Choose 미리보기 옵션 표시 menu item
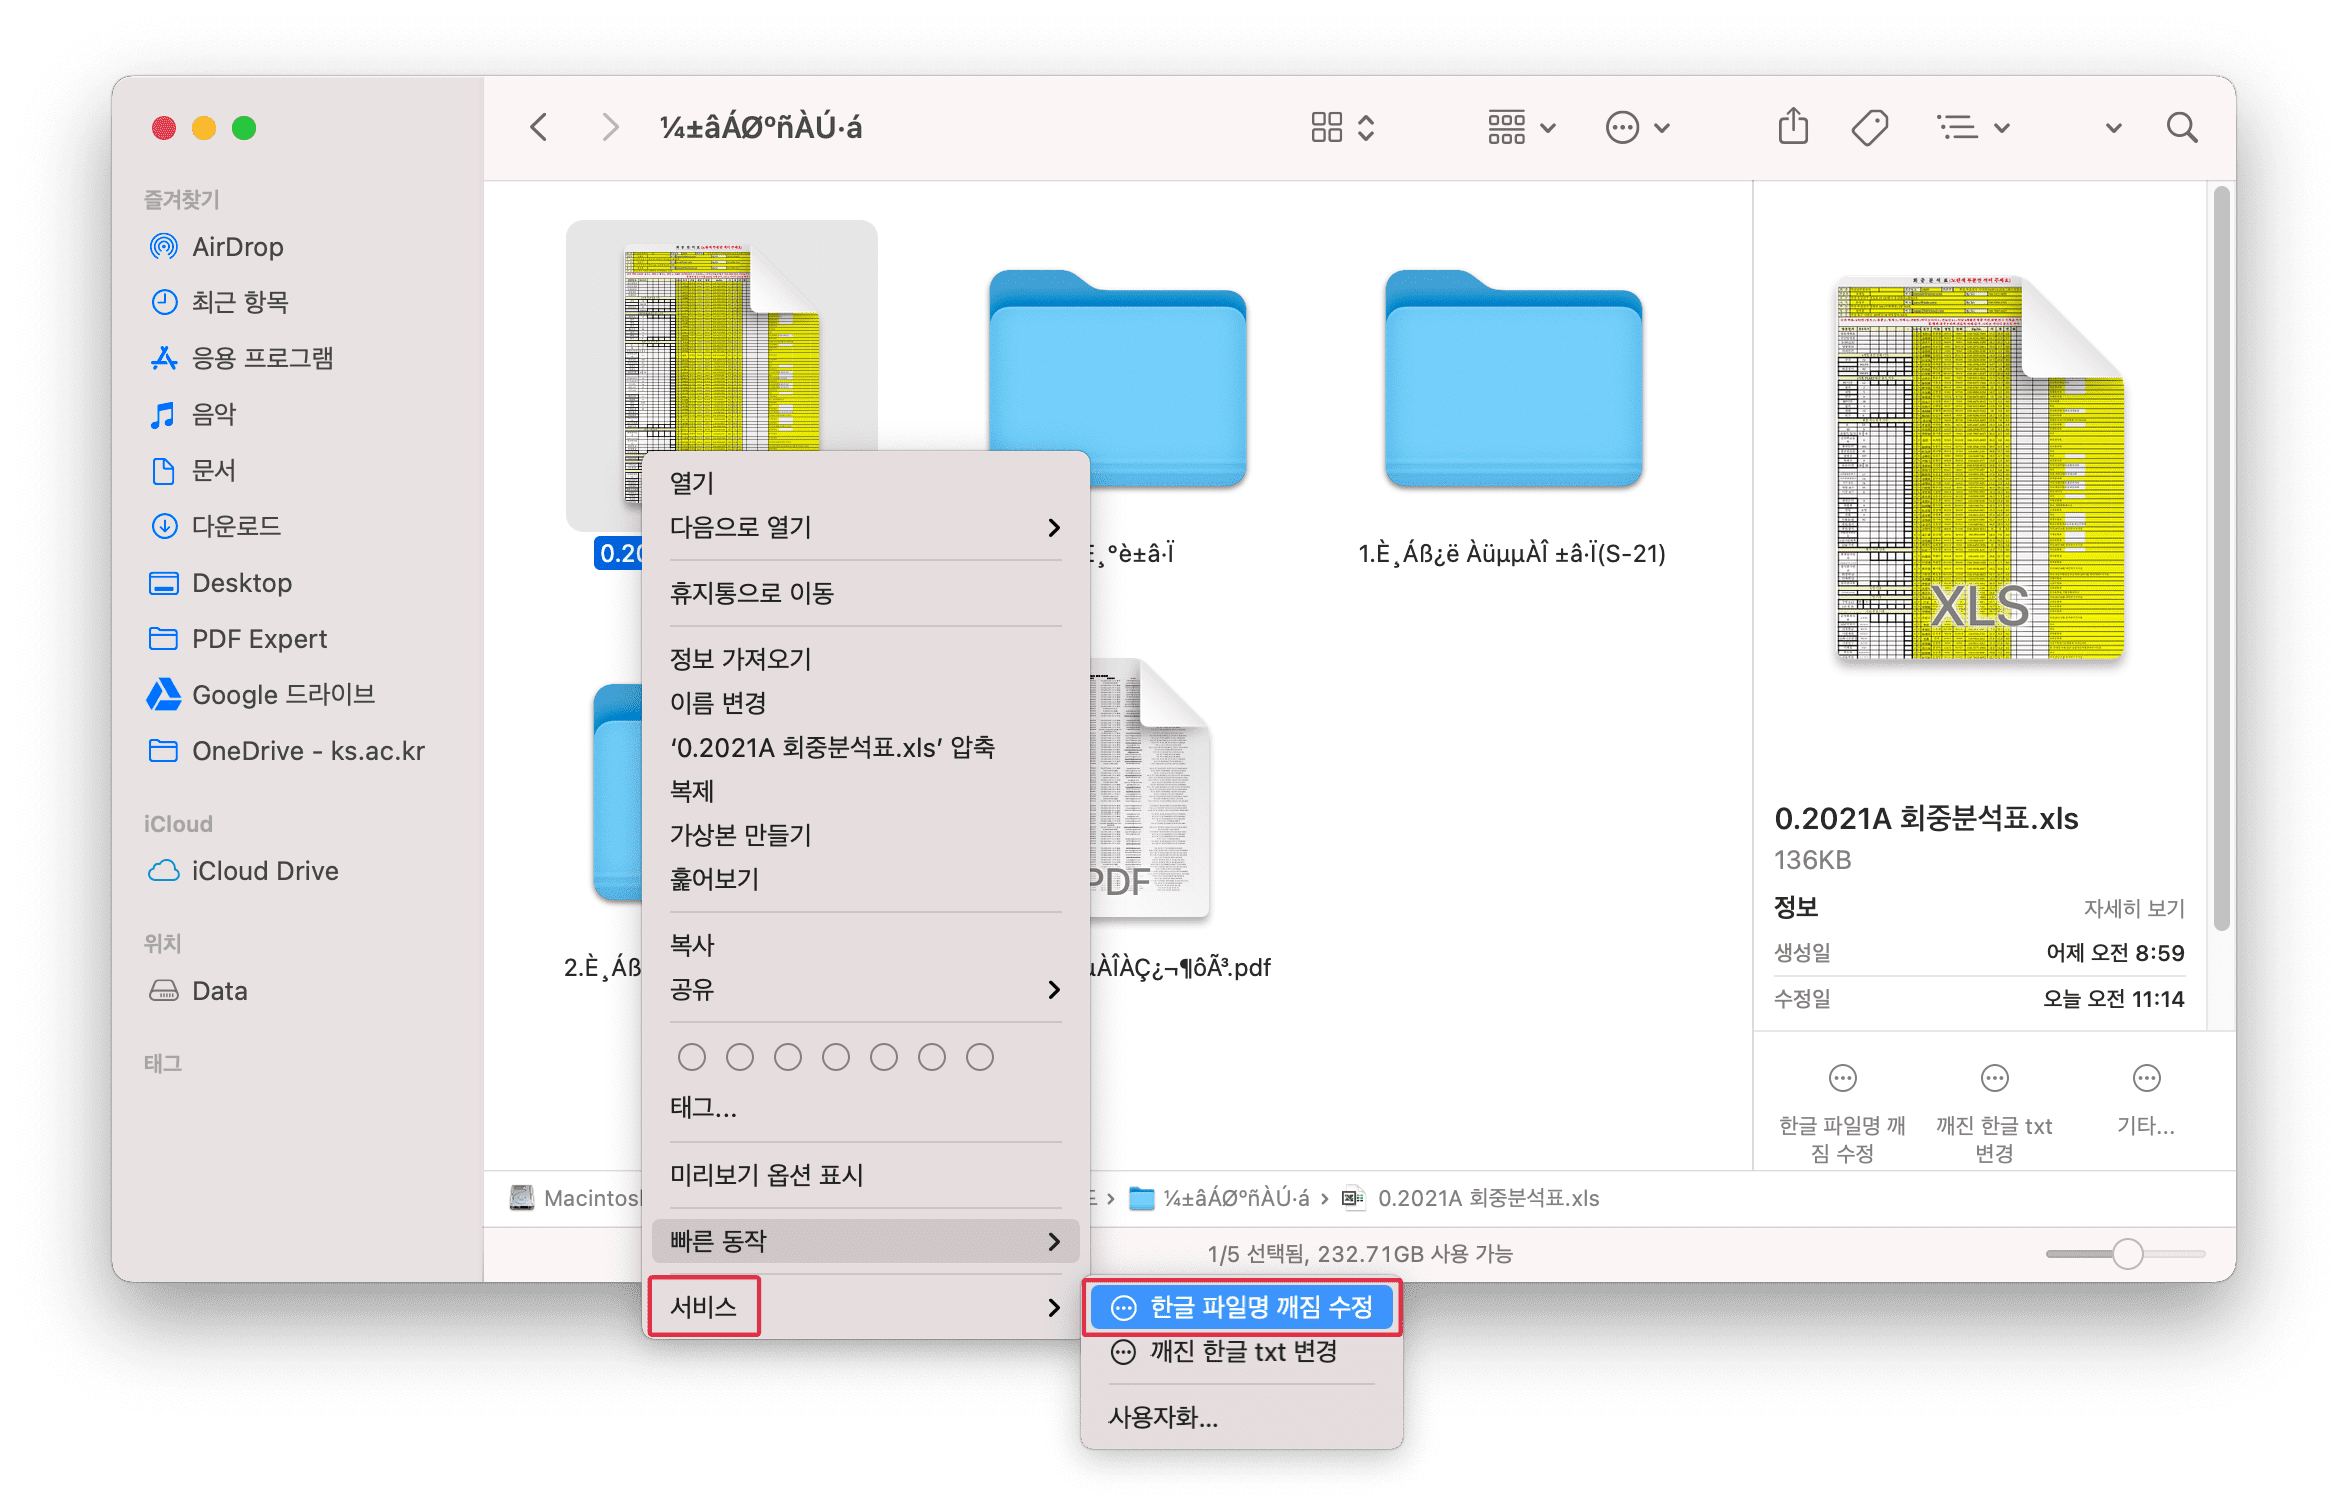The height and width of the screenshot is (1503, 2348). click(x=866, y=1175)
